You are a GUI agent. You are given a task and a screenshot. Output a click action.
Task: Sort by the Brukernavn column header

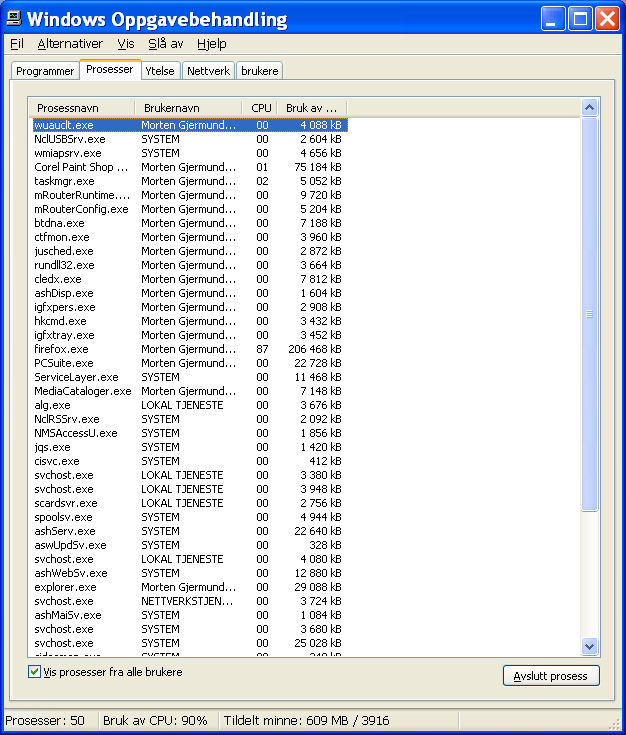[x=188, y=108]
